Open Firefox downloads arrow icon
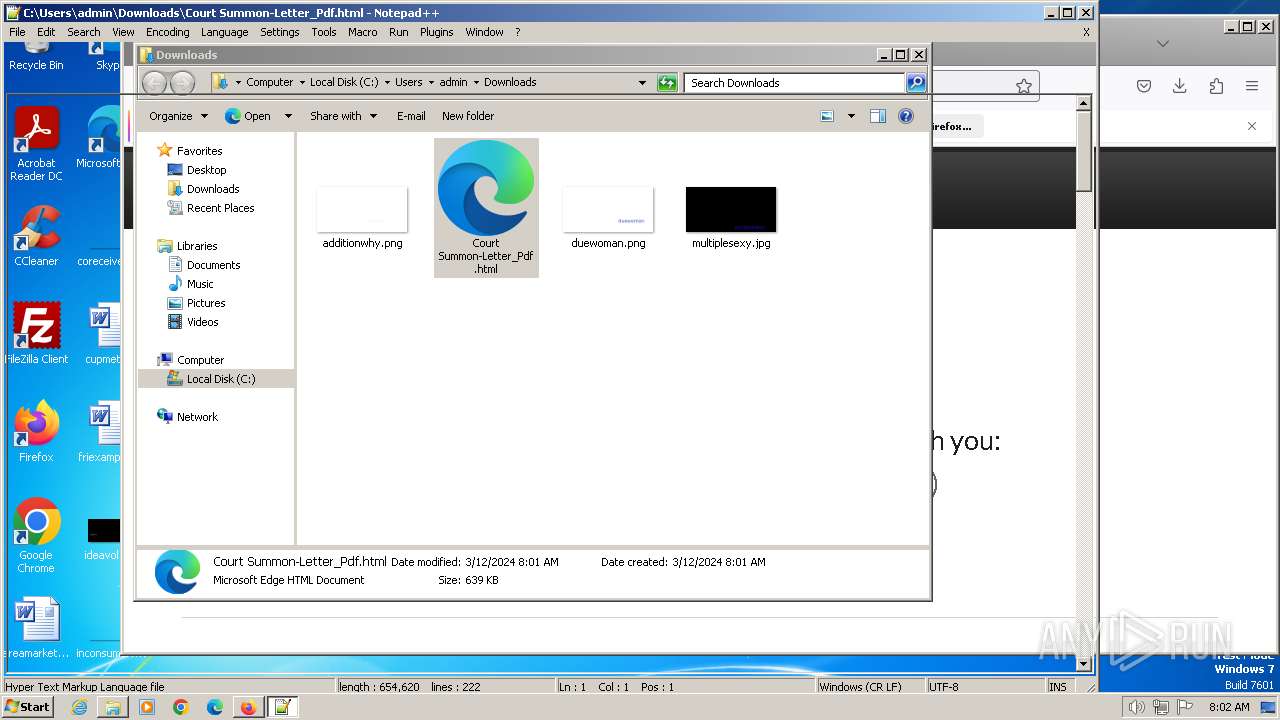 click(1180, 86)
